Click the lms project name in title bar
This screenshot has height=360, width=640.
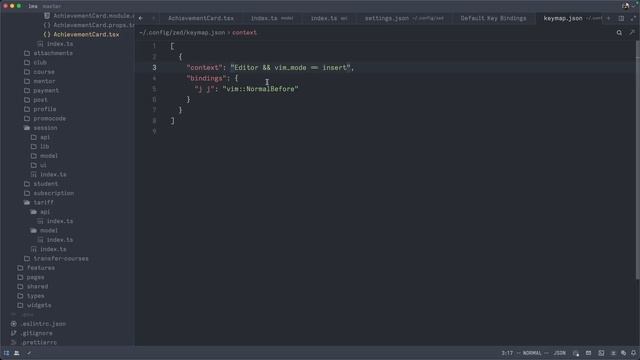(33, 6)
